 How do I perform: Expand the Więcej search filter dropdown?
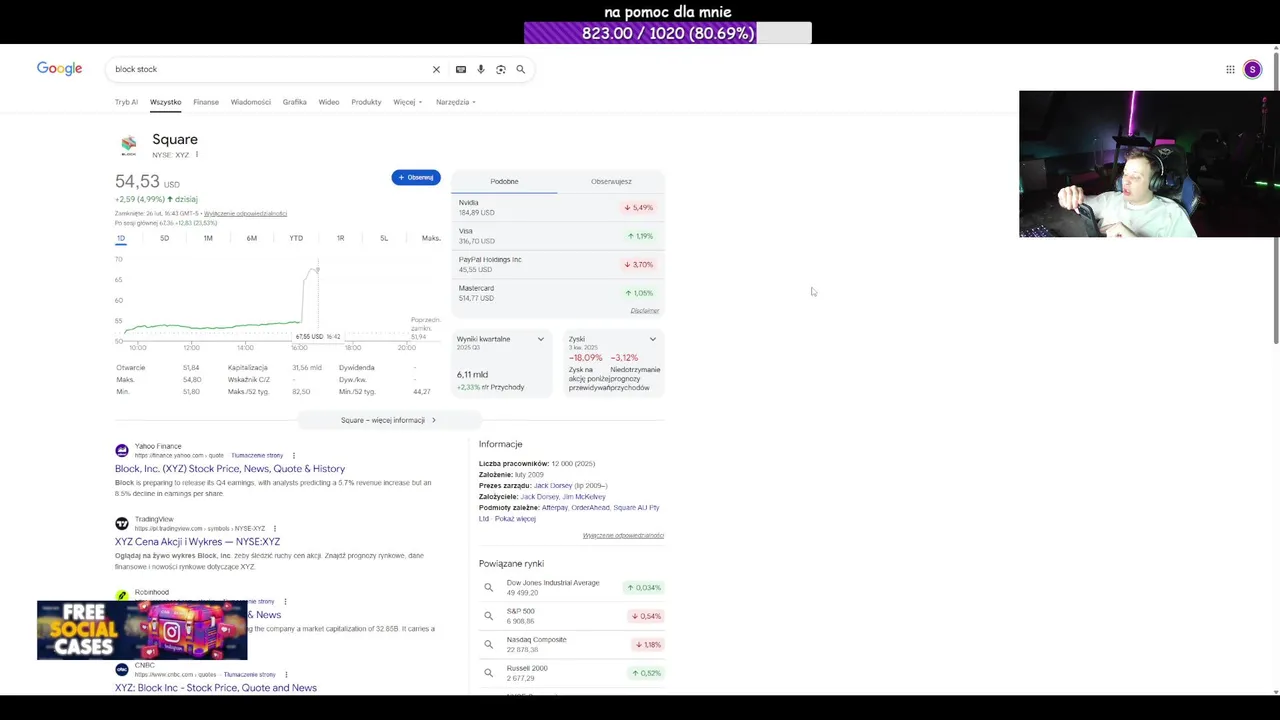click(x=408, y=102)
